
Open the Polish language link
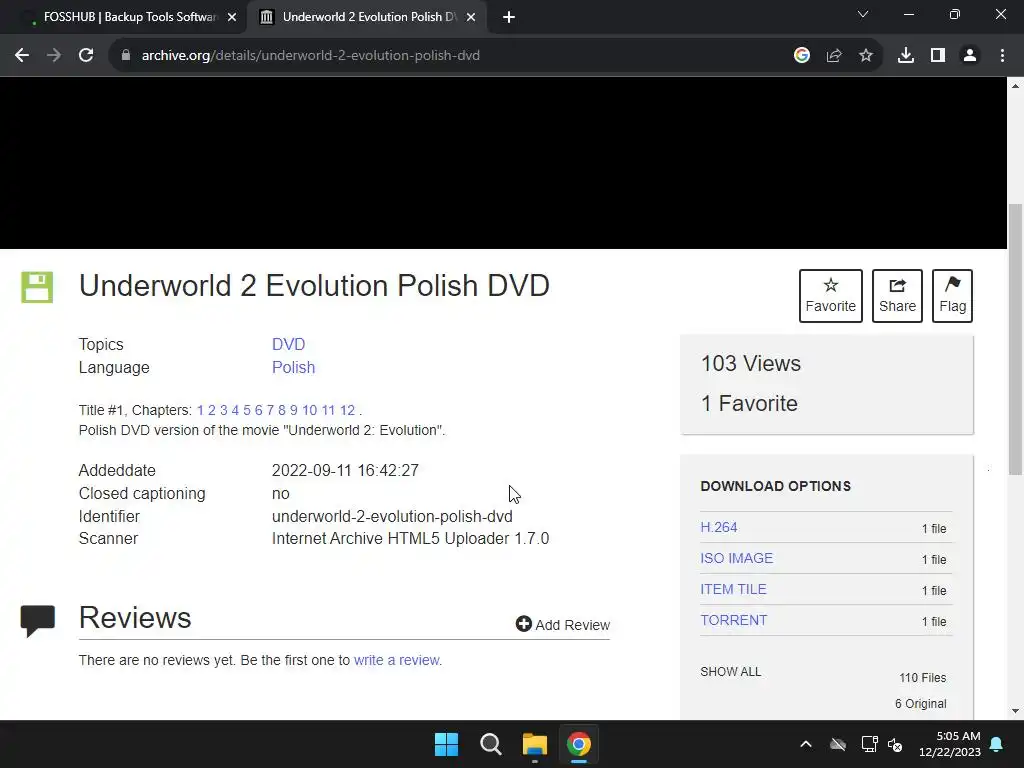click(293, 367)
